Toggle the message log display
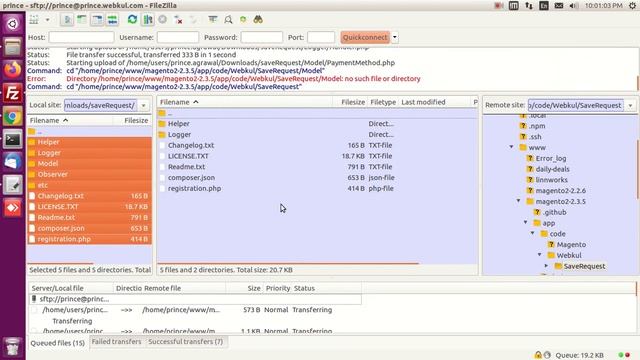 (x=67, y=20)
